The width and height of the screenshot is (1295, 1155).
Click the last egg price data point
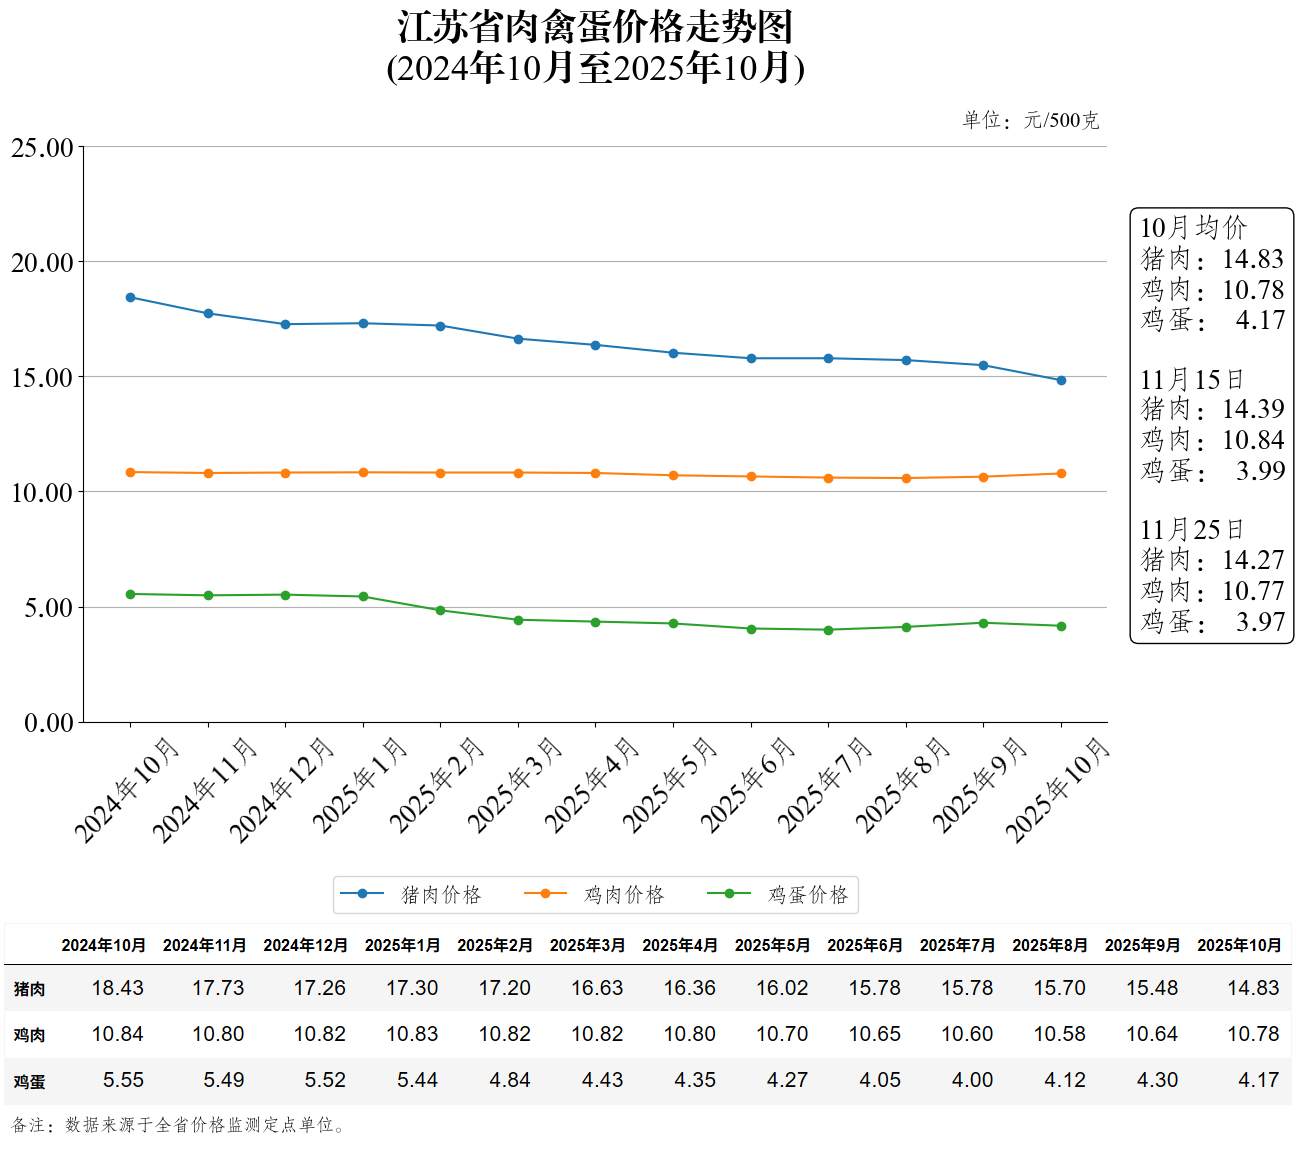point(1060,625)
